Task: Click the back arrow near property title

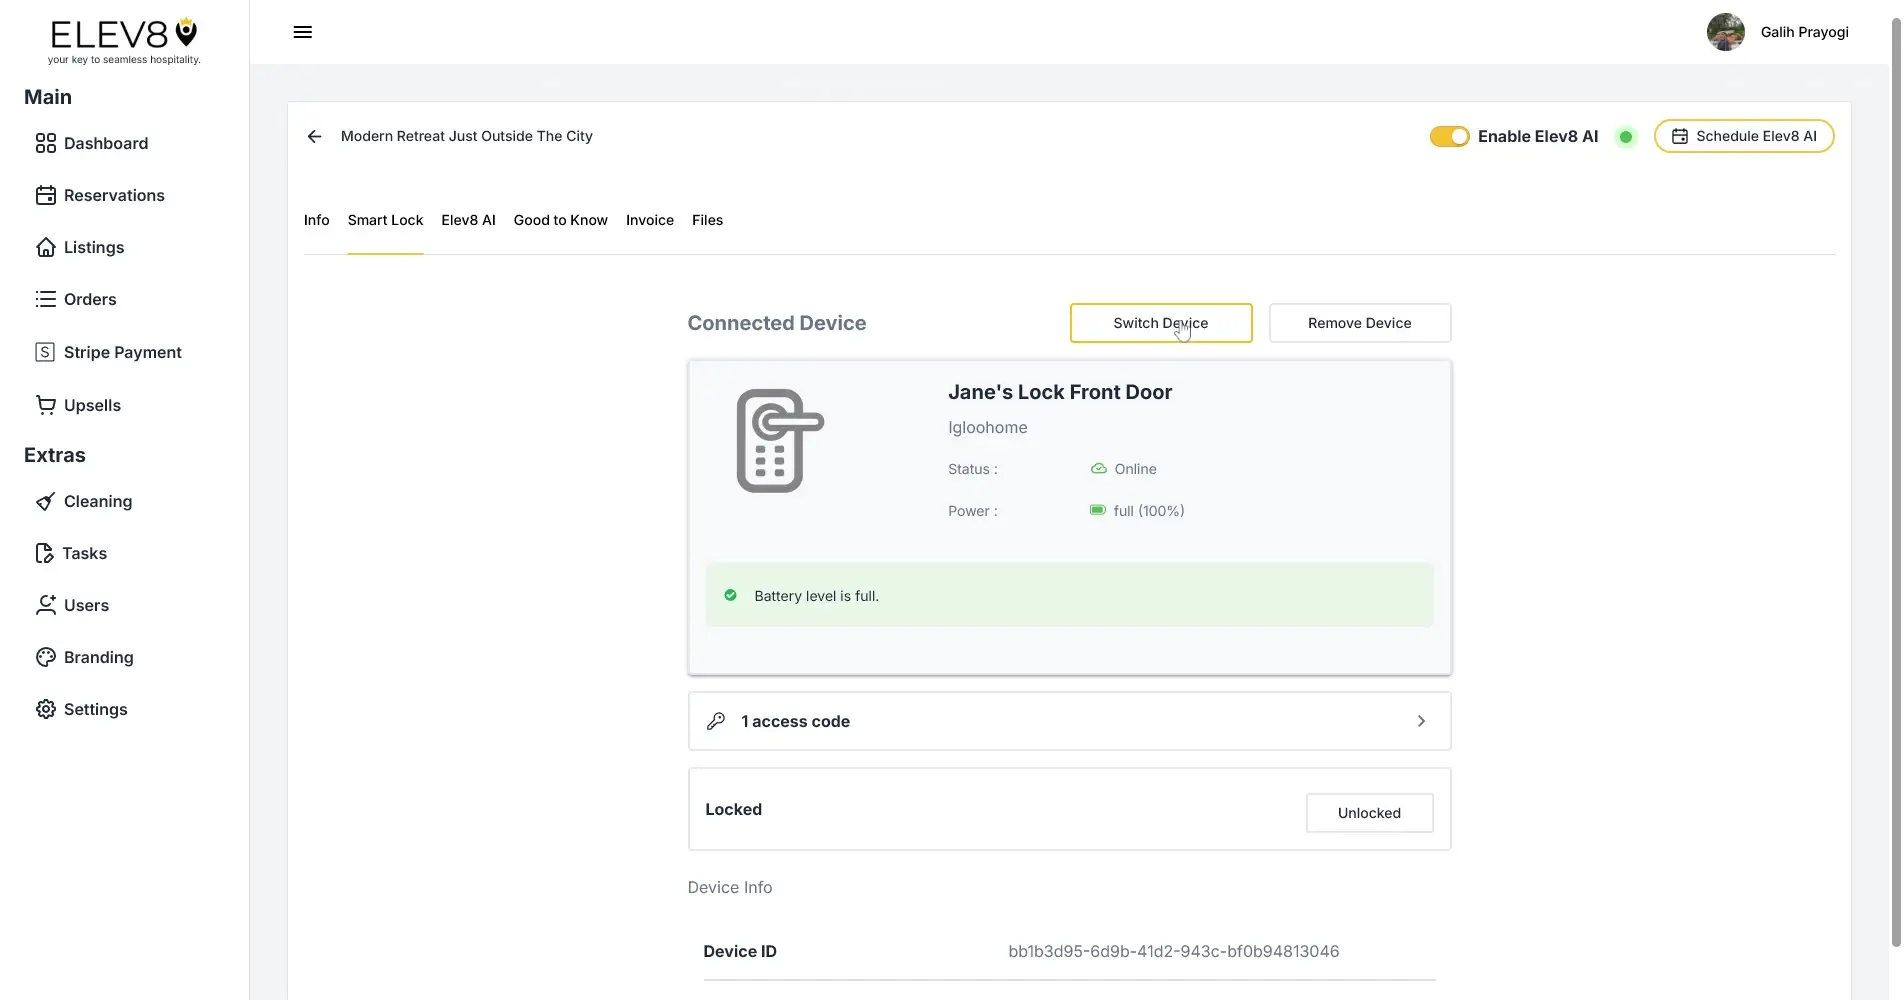Action: click(314, 136)
